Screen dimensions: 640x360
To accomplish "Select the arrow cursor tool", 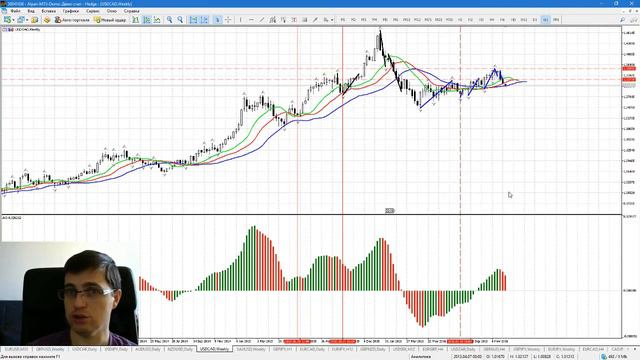I will 218,20.
